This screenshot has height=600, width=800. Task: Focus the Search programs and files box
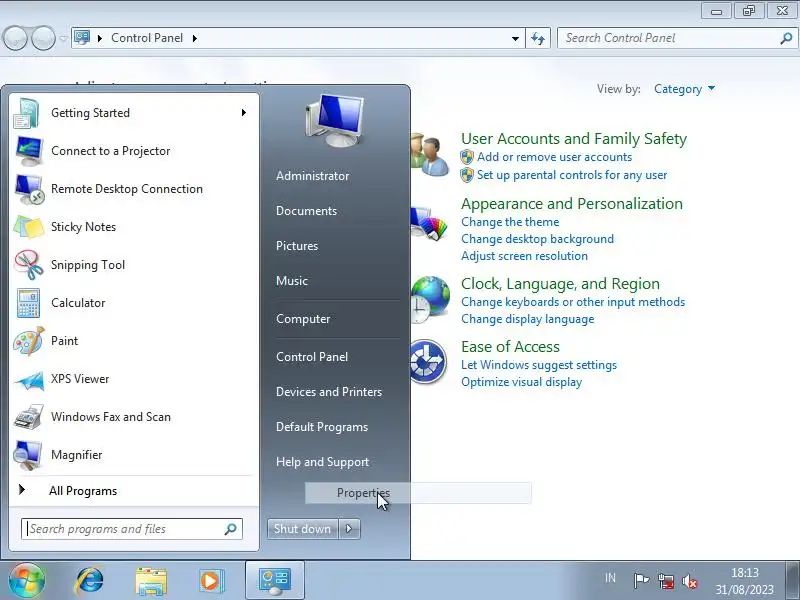pyautogui.click(x=132, y=529)
